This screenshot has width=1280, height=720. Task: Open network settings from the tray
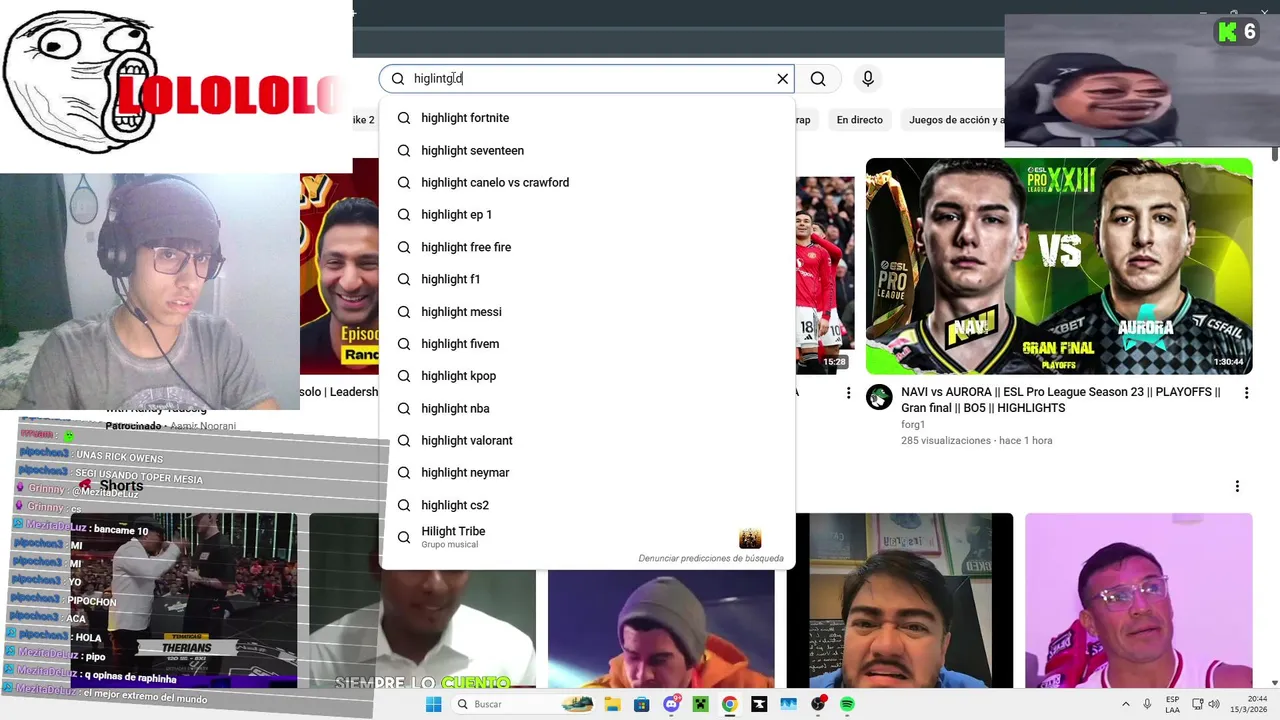point(1197,704)
